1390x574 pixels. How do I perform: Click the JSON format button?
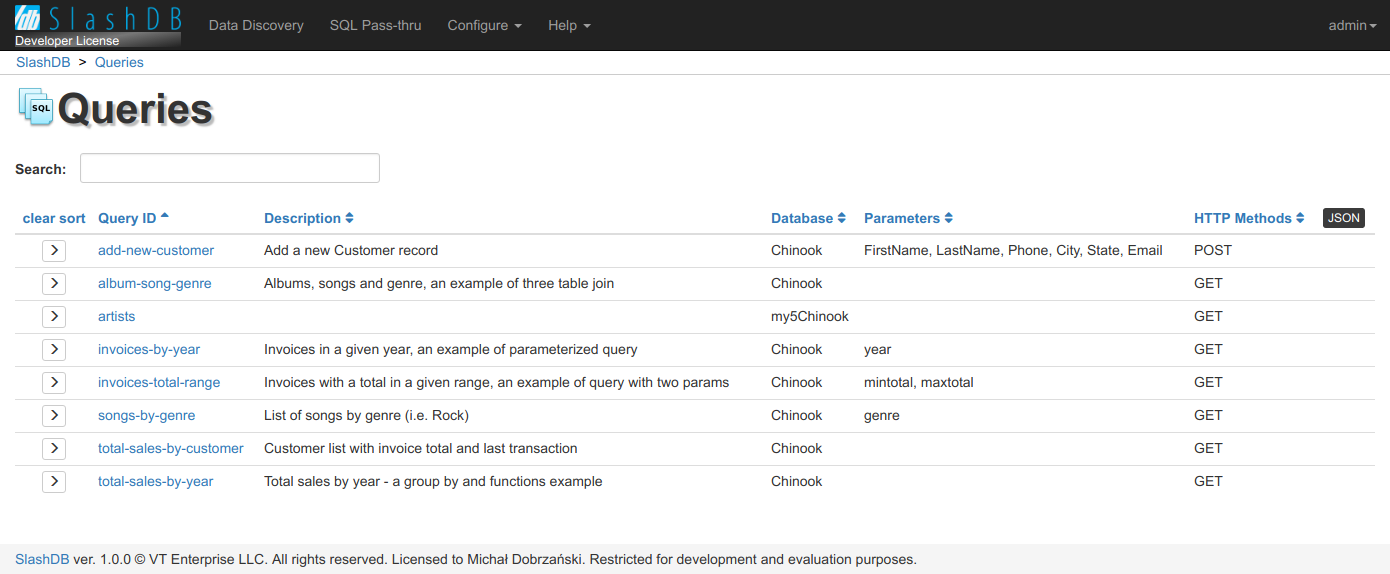[1343, 218]
